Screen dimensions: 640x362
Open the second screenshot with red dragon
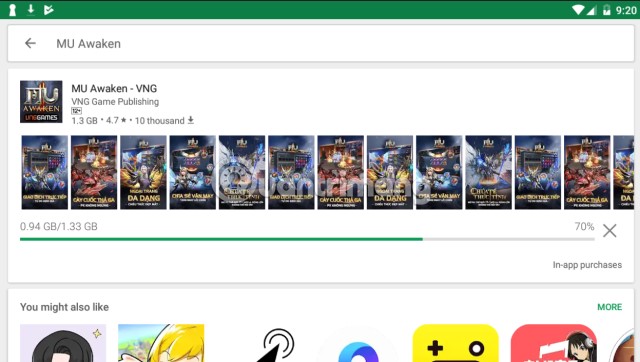[x=94, y=172]
